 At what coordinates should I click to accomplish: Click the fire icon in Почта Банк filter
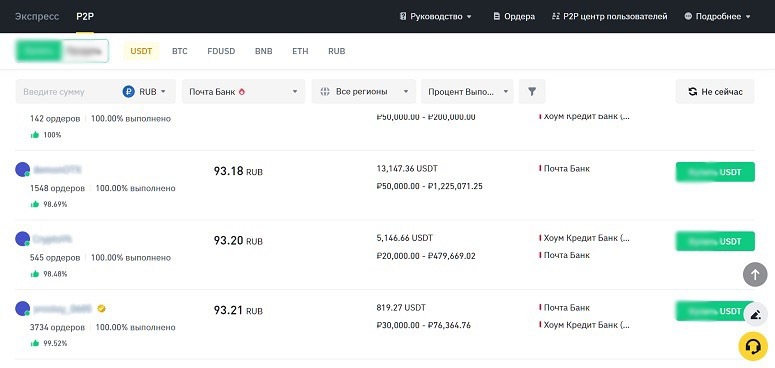click(x=242, y=92)
